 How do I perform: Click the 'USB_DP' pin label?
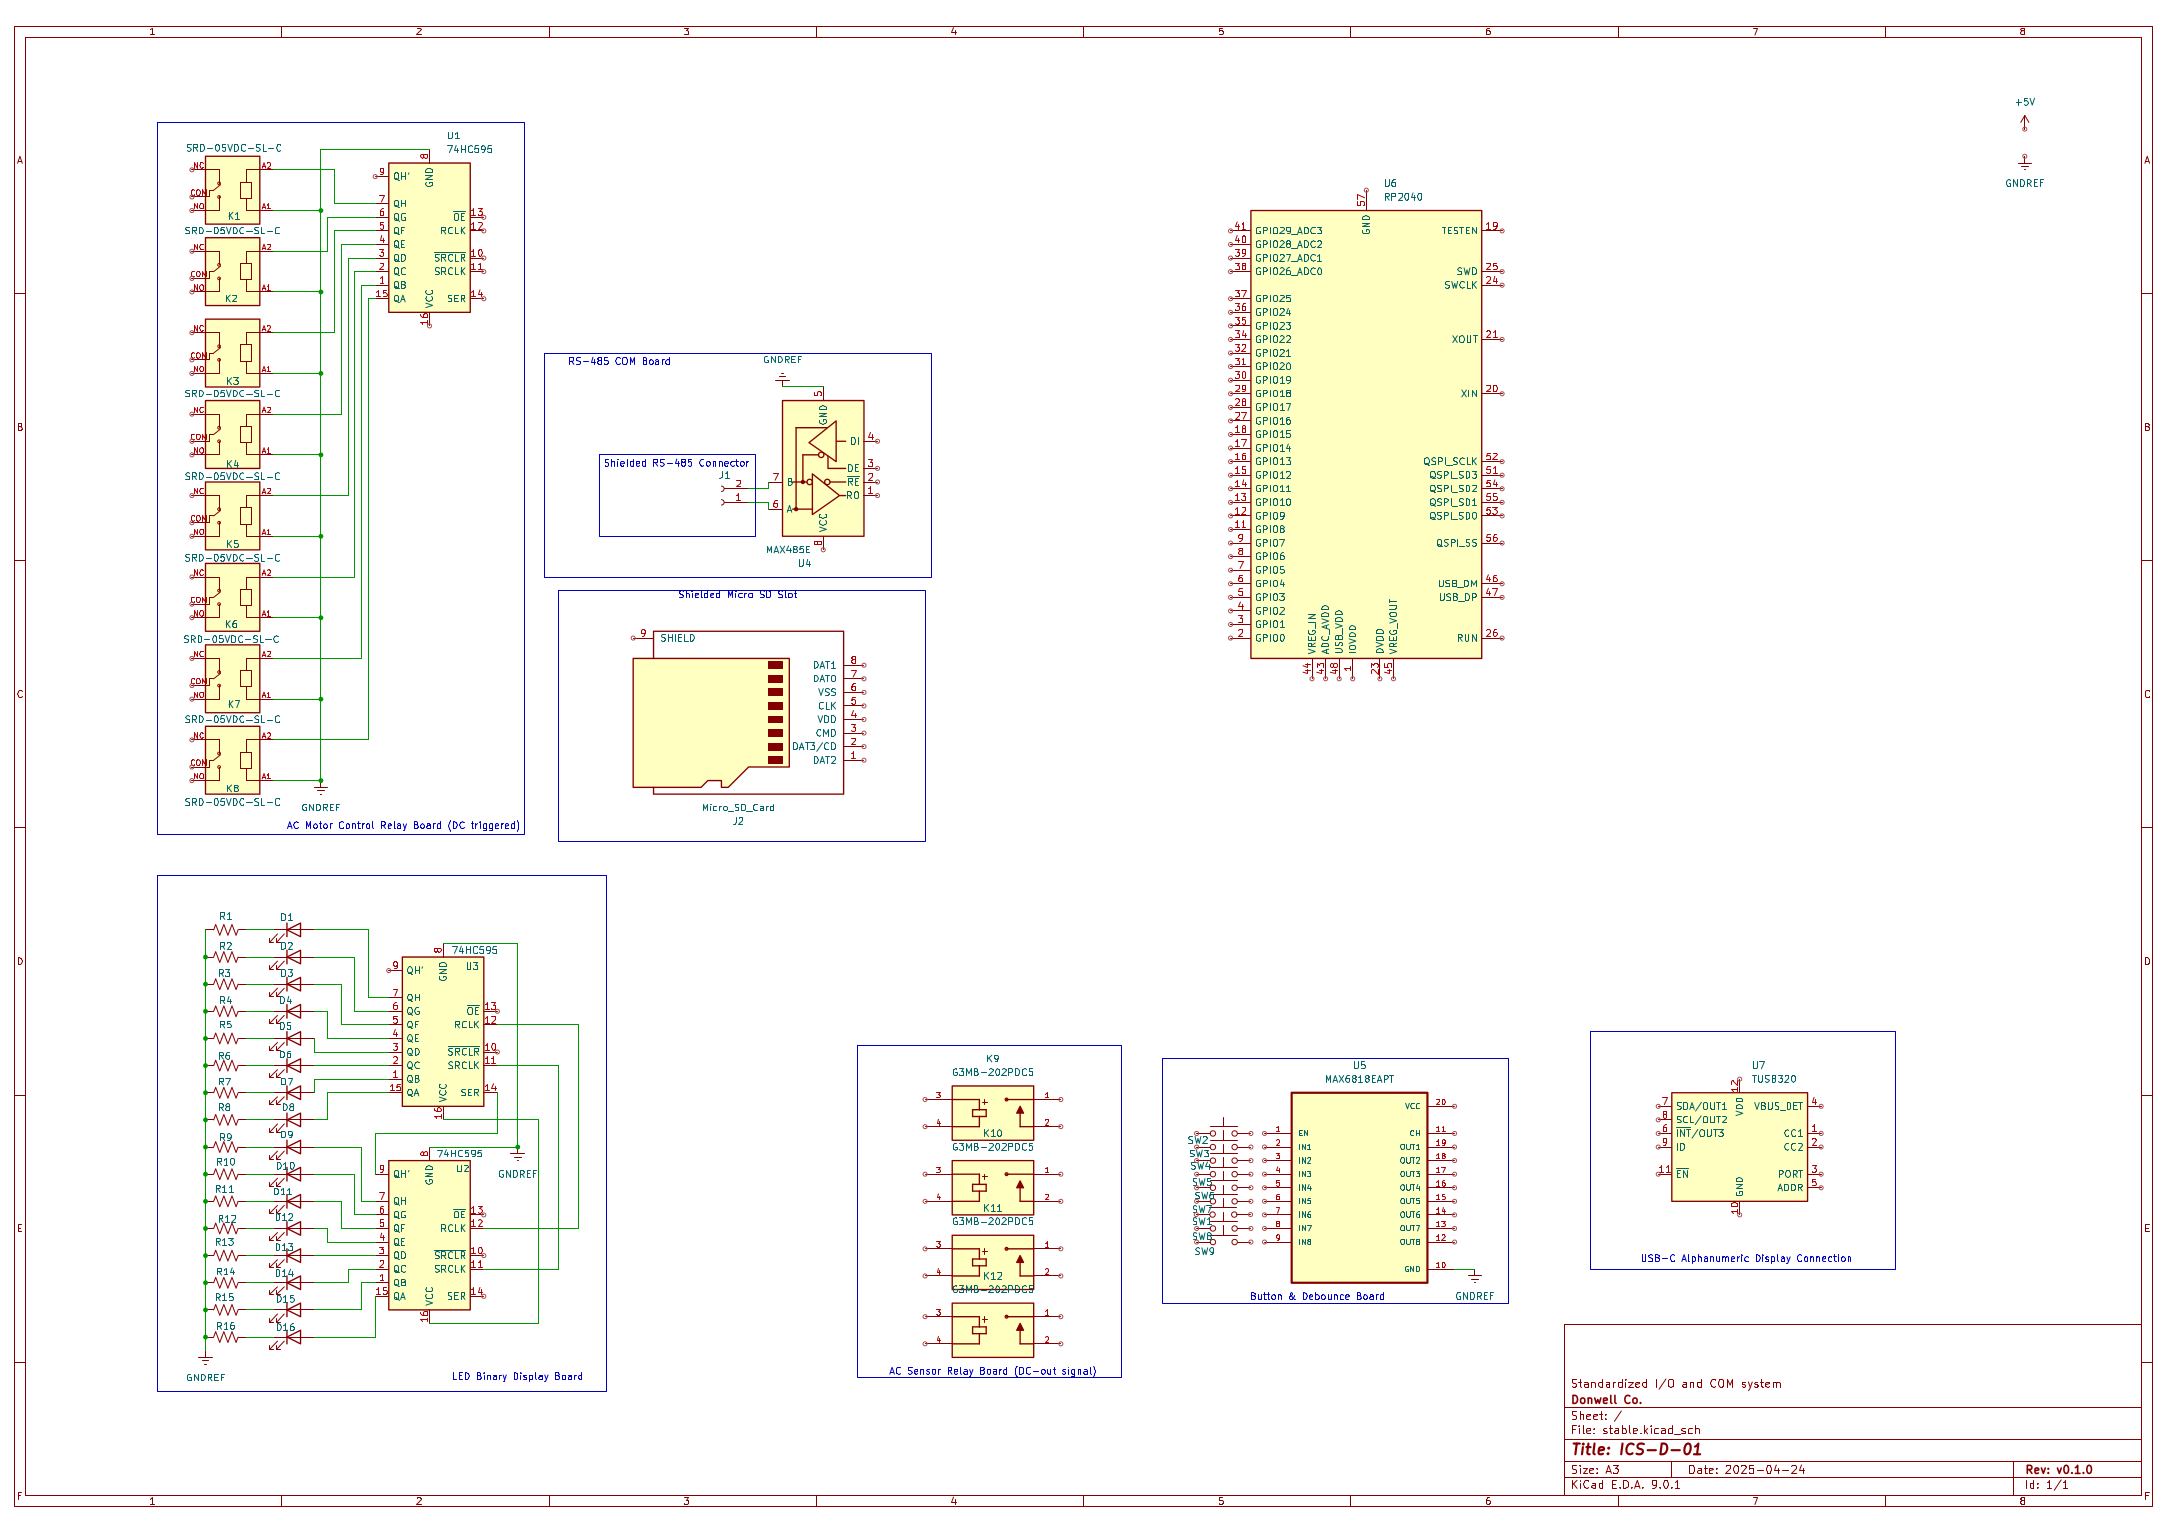[x=1458, y=598]
